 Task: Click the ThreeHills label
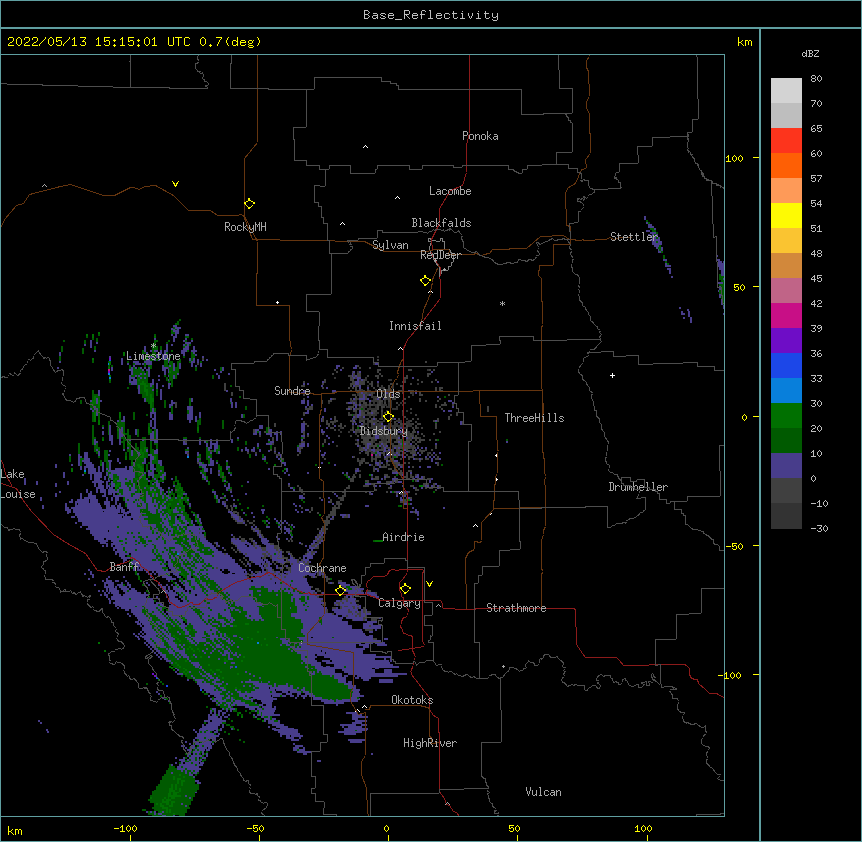pos(534,418)
